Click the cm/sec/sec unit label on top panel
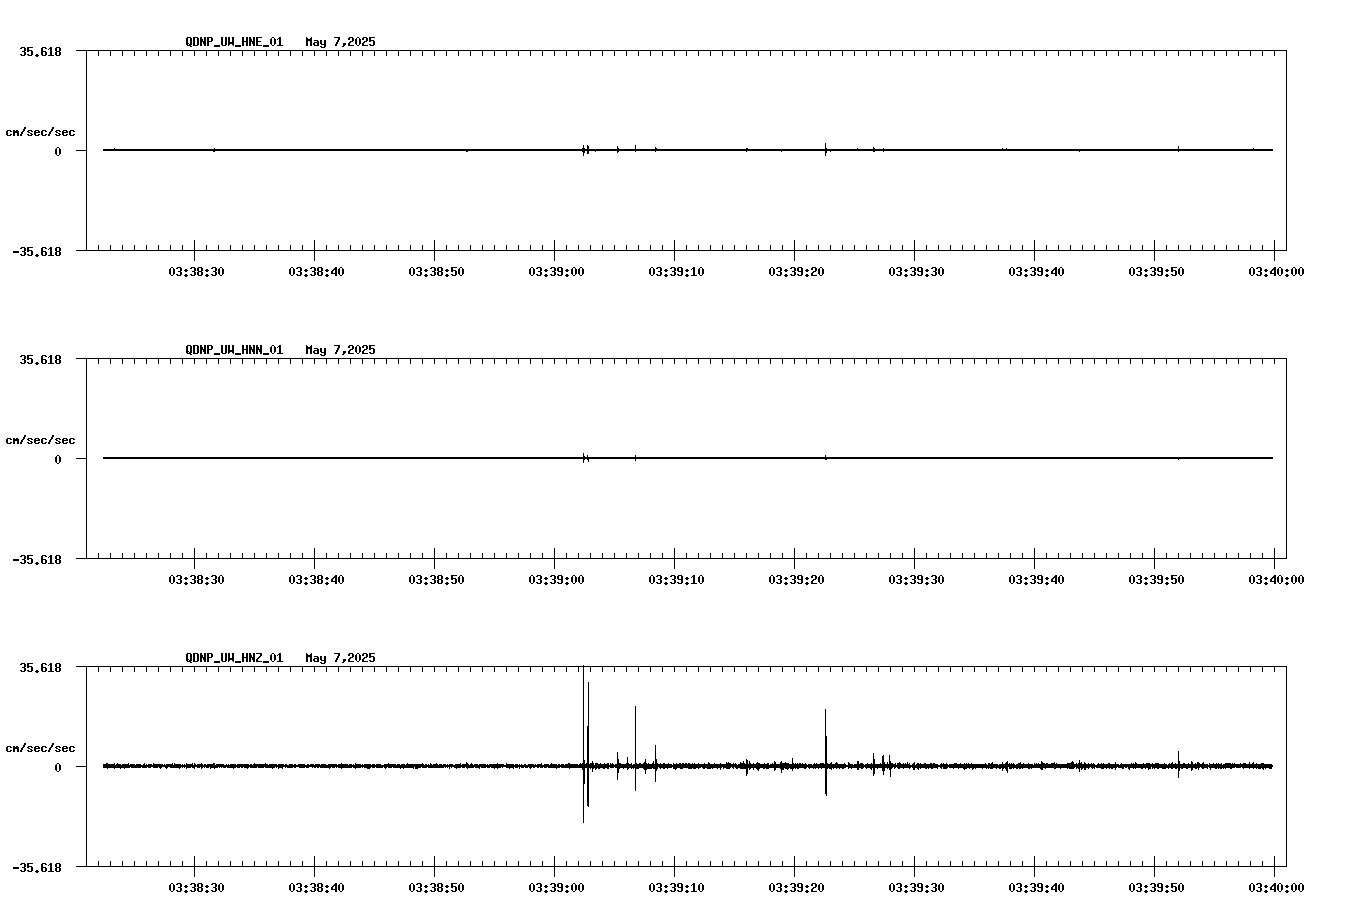Image resolution: width=1358 pixels, height=924 pixels. 41,131
